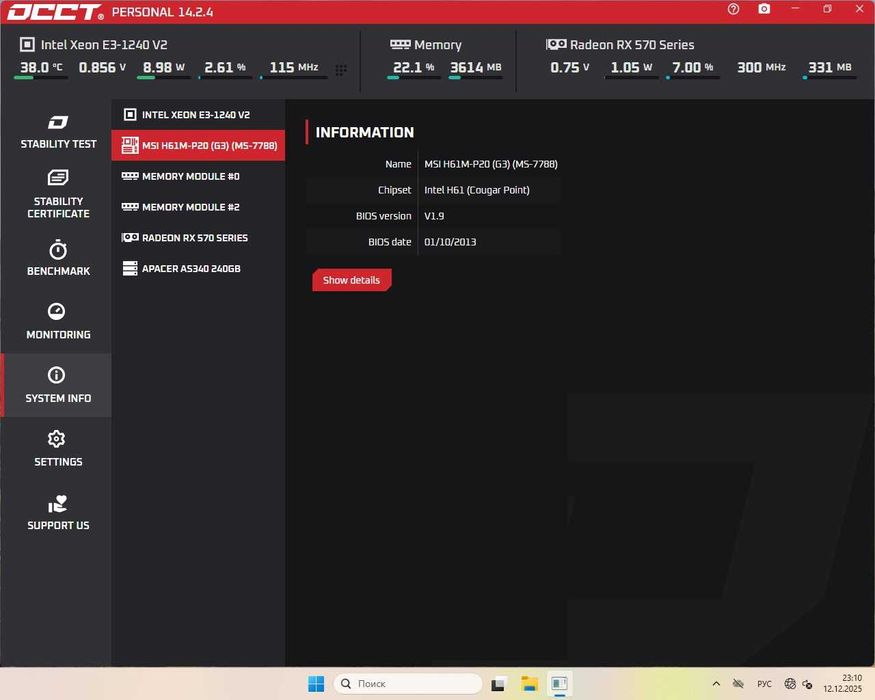Click the Radeon RX 570 Series header label
This screenshot has height=700, width=875.
click(x=632, y=45)
